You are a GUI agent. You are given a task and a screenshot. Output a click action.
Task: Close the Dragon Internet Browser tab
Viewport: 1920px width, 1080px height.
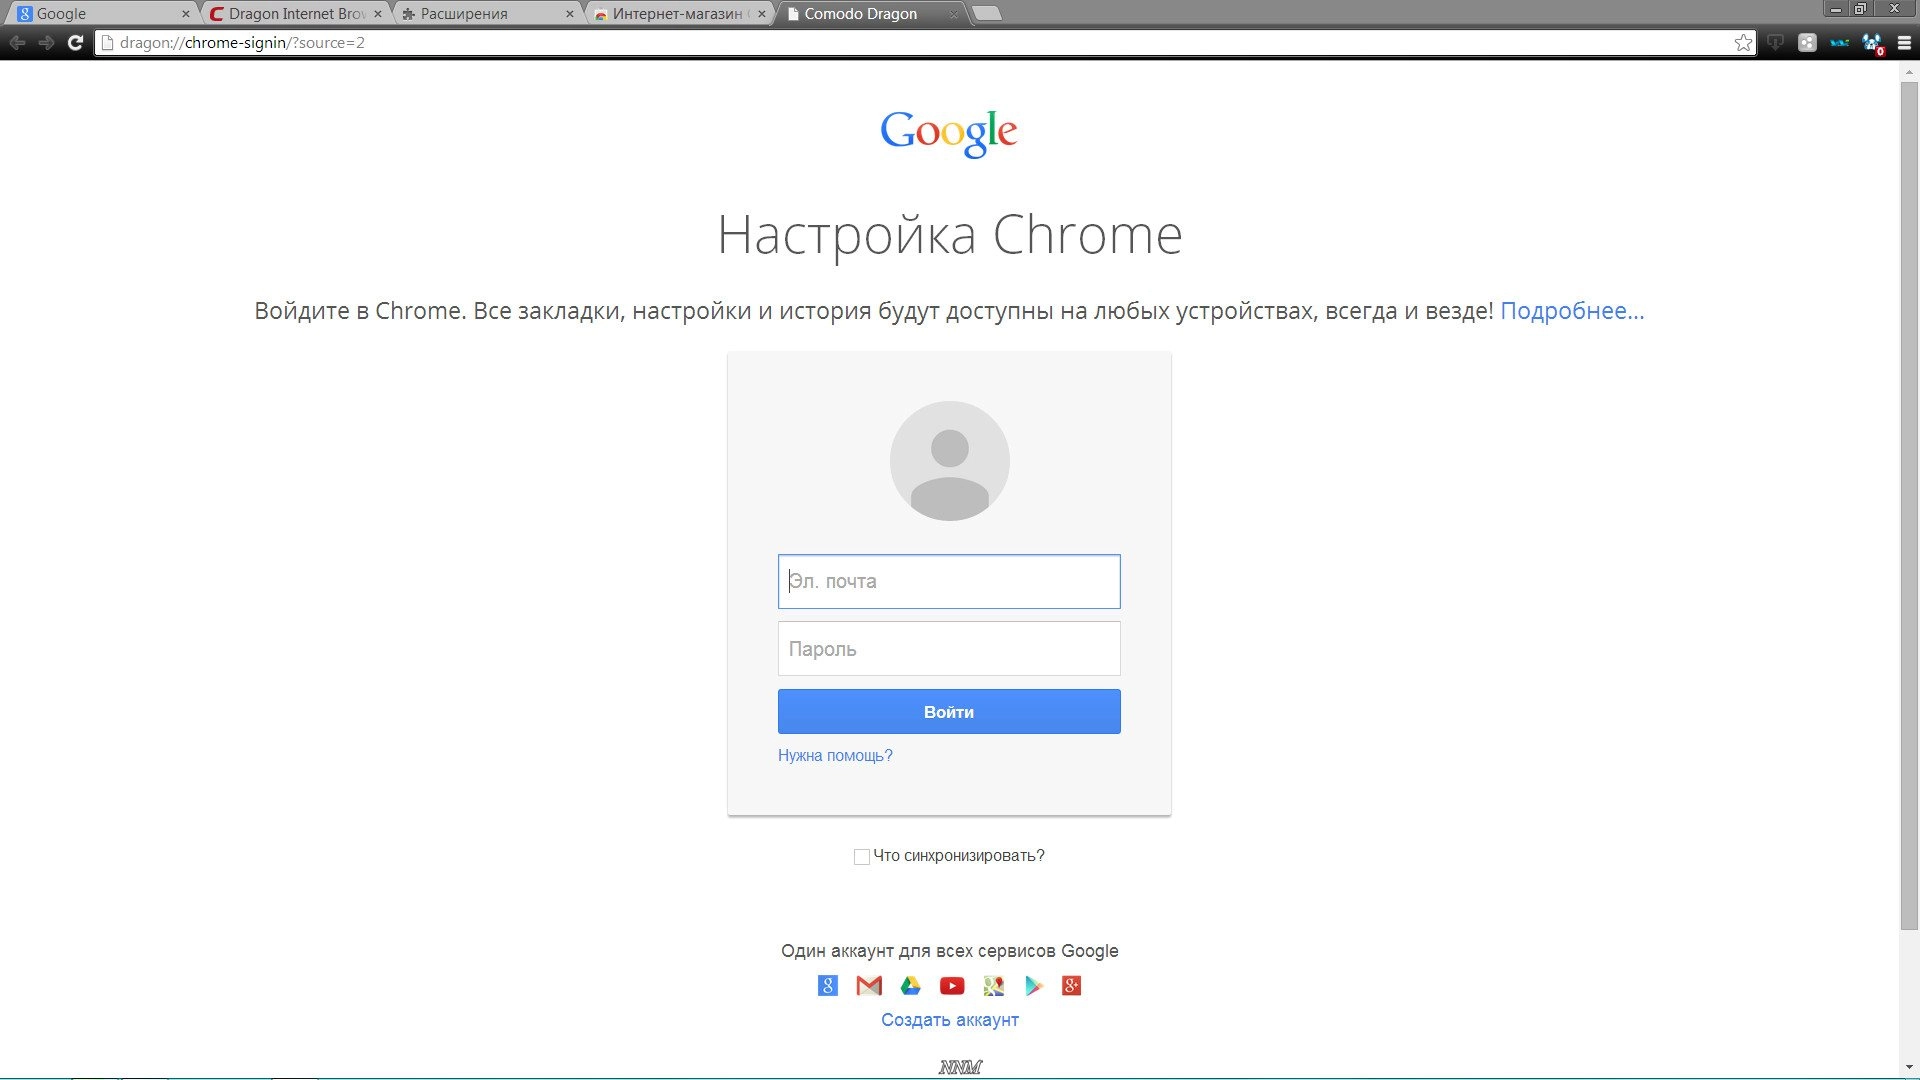pyautogui.click(x=378, y=14)
